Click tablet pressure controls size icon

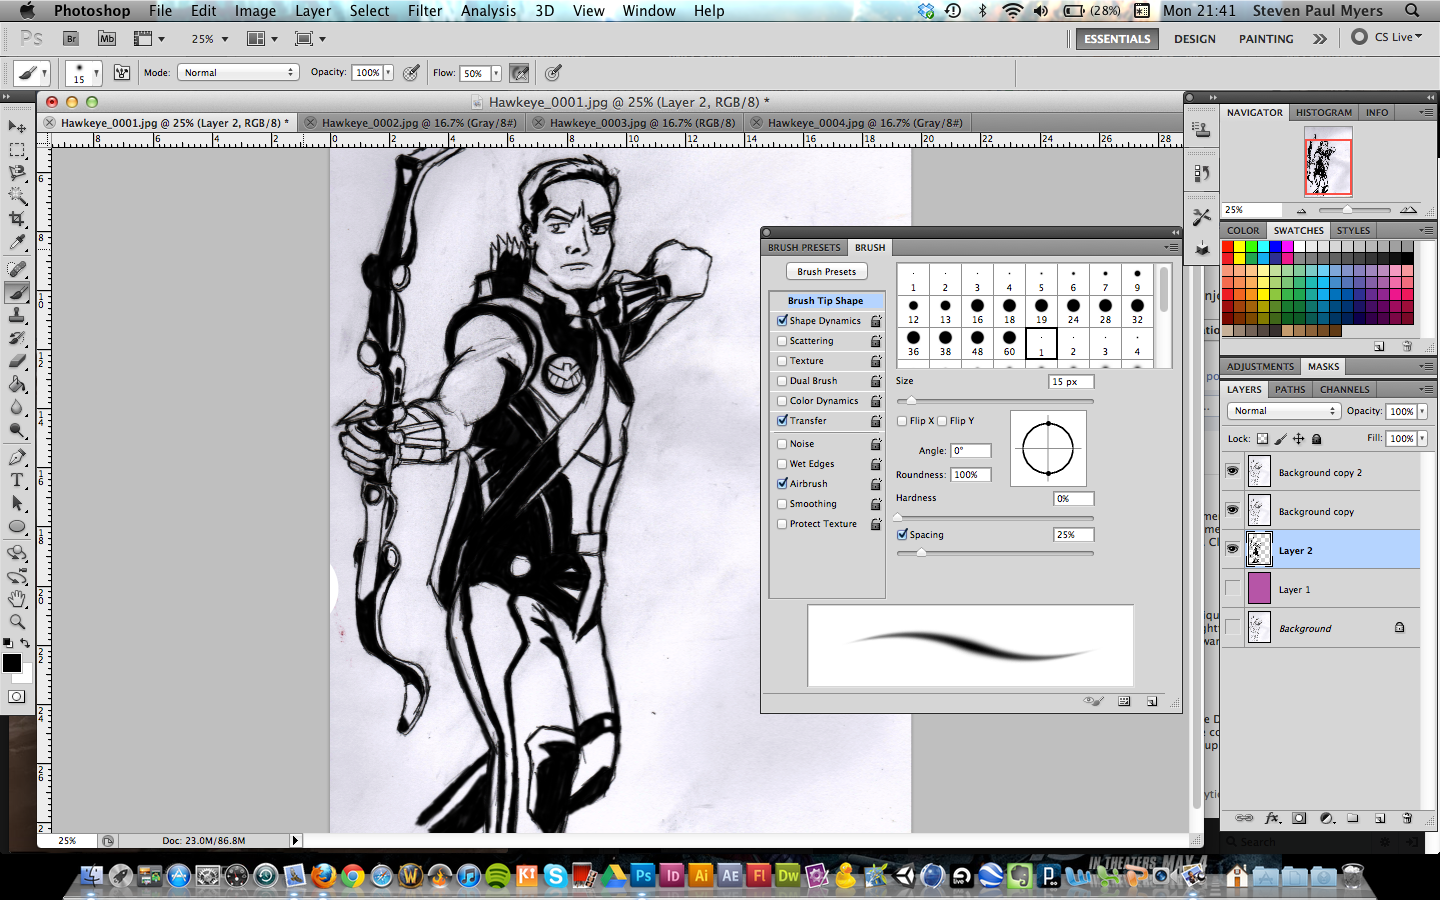[553, 73]
